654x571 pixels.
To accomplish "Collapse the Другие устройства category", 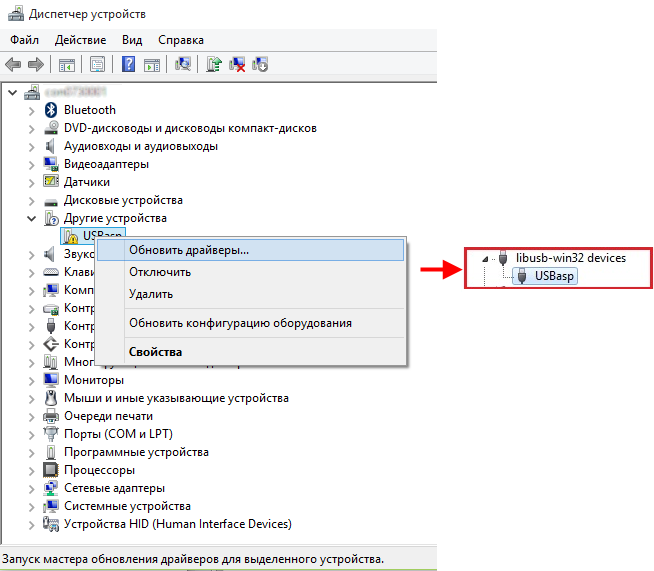I will 32,218.
